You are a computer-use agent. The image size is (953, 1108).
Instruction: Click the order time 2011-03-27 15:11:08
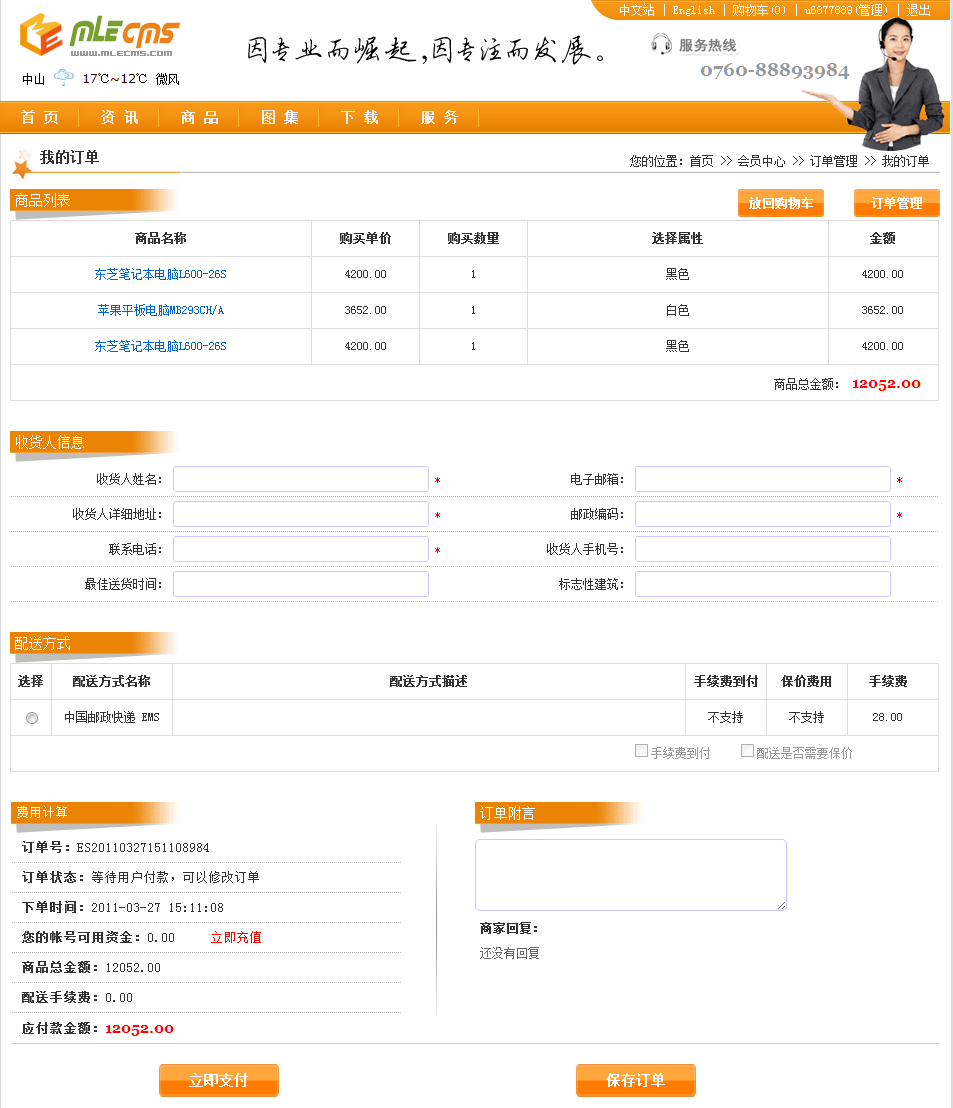coord(158,907)
